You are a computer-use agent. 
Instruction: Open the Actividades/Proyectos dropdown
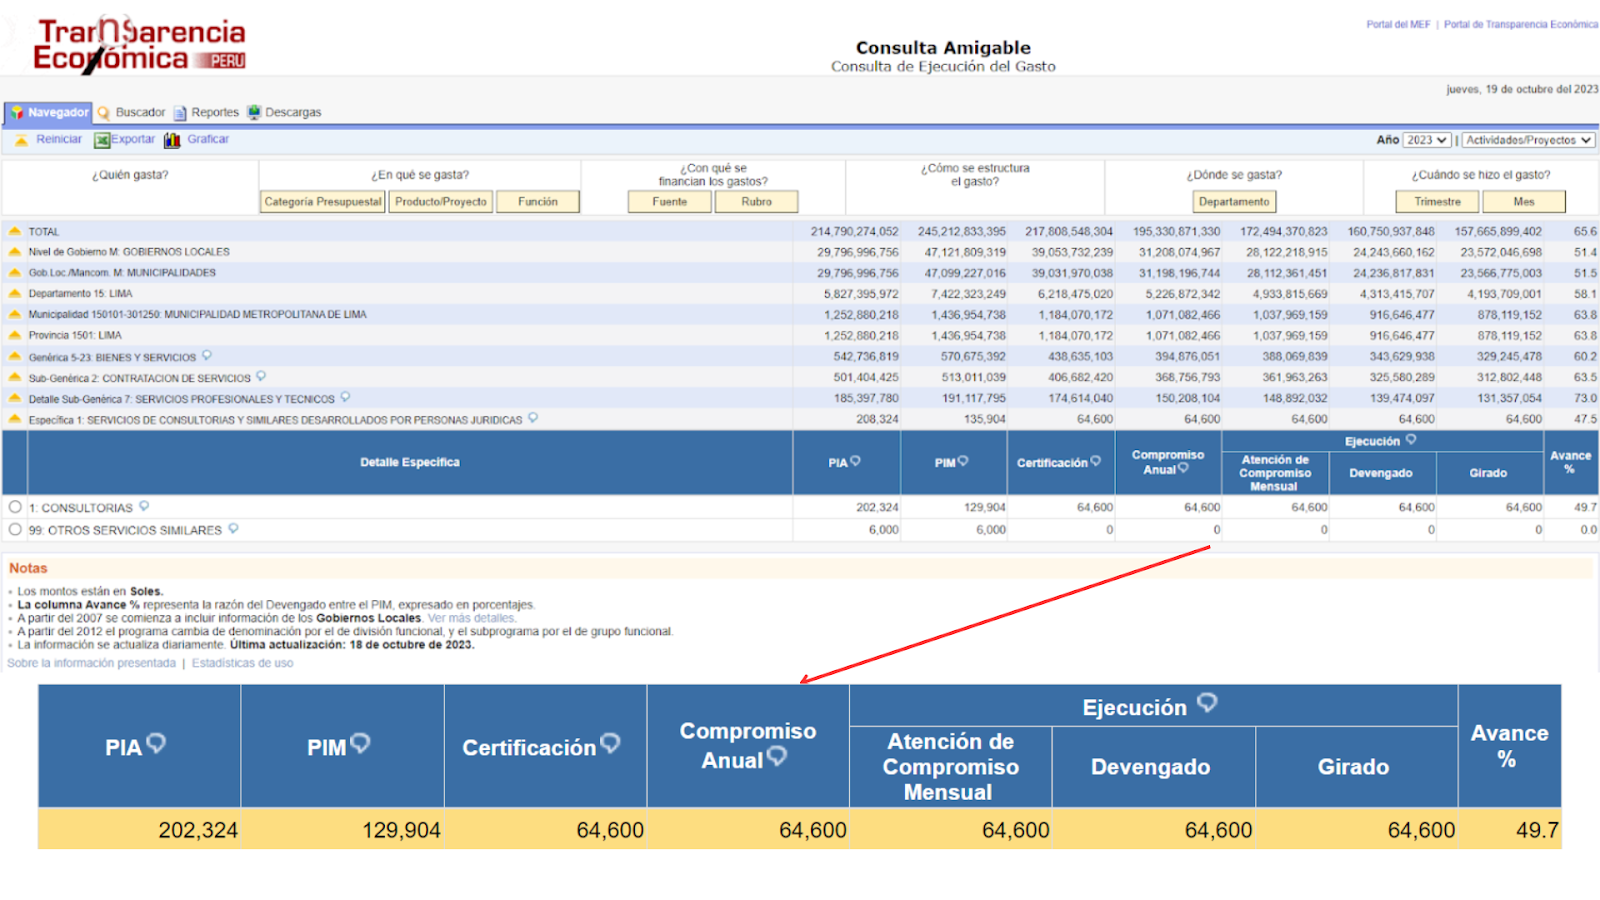[x=1529, y=140]
